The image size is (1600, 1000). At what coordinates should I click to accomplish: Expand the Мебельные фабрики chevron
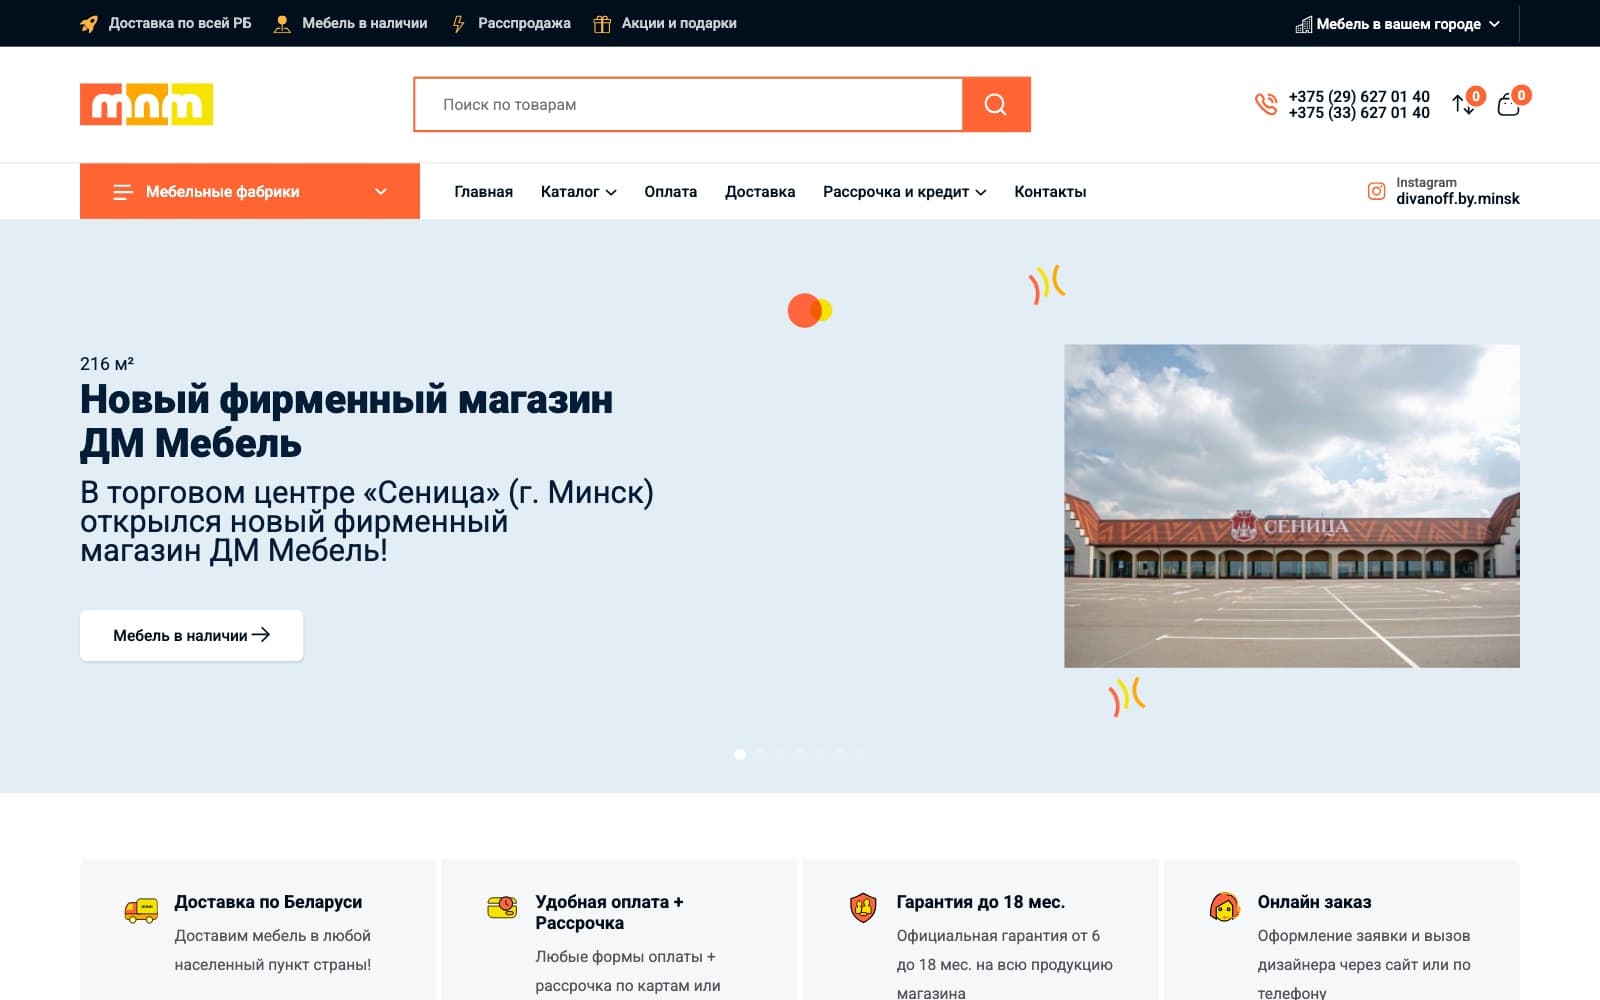pos(381,192)
